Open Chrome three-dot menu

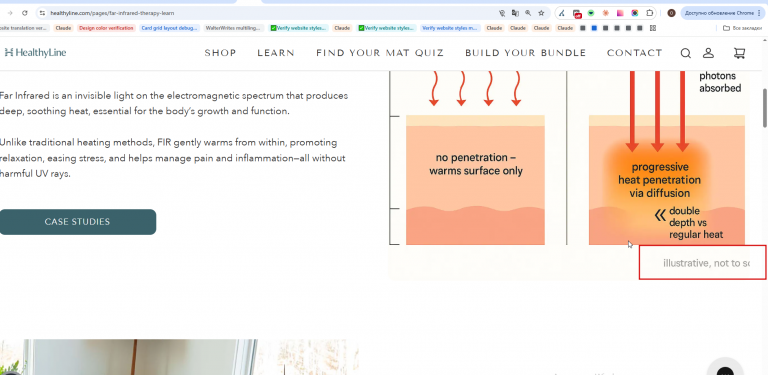[760, 13]
